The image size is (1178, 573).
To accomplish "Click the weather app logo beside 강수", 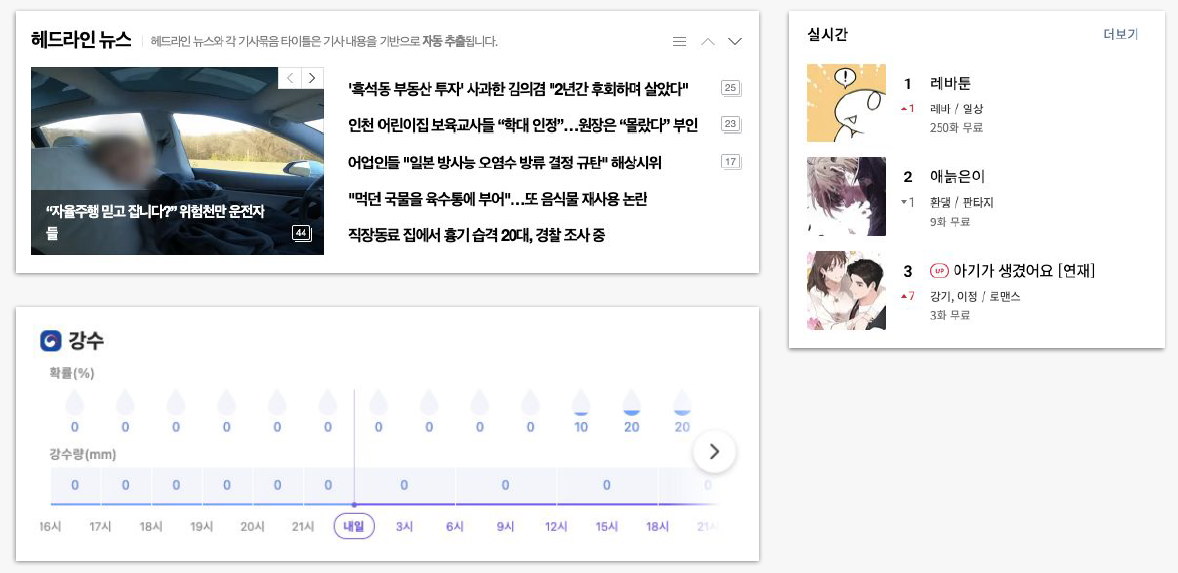I will (x=50, y=341).
